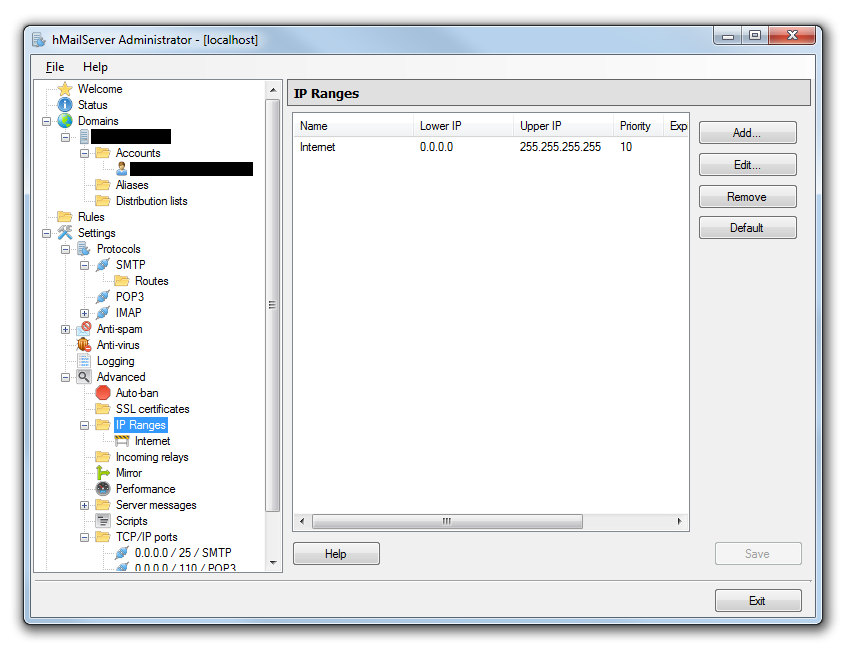847x651 pixels.
Task: Expand the Server messages node
Action: coord(85,505)
